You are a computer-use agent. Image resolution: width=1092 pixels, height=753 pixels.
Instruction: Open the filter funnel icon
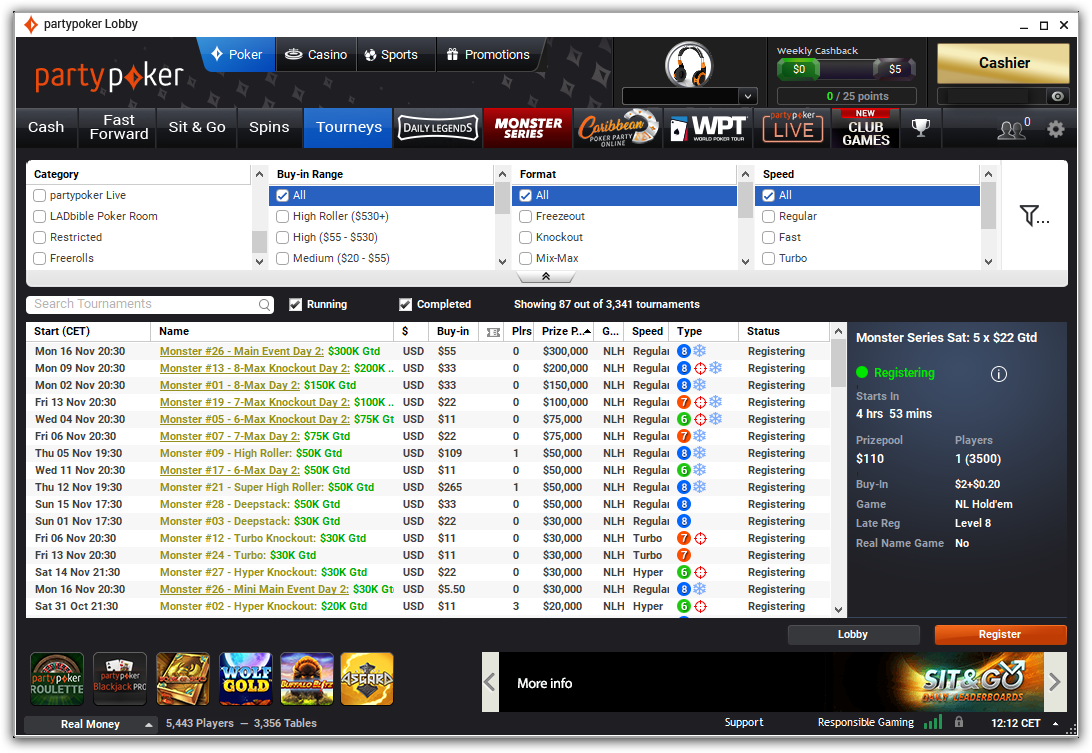point(1034,215)
